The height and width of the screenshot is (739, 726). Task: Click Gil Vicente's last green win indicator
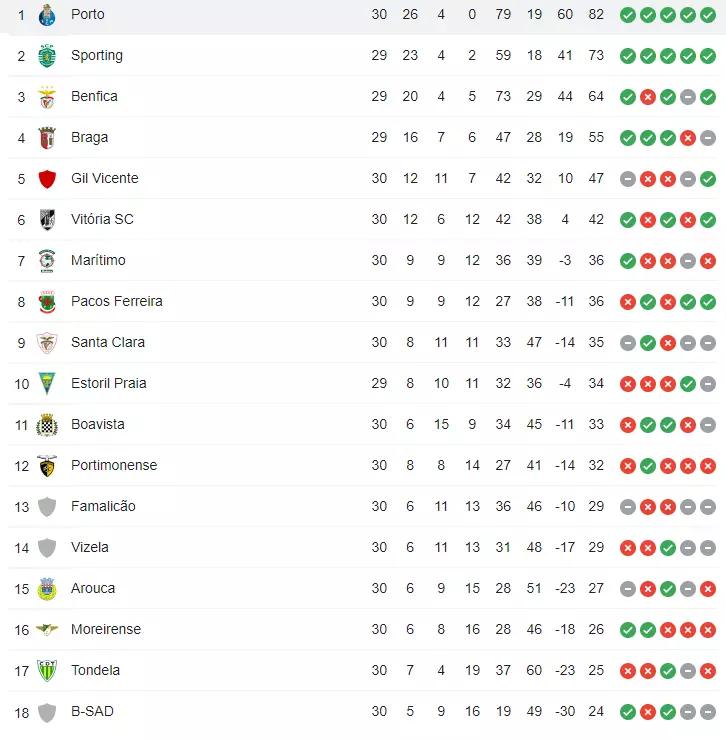[708, 179]
